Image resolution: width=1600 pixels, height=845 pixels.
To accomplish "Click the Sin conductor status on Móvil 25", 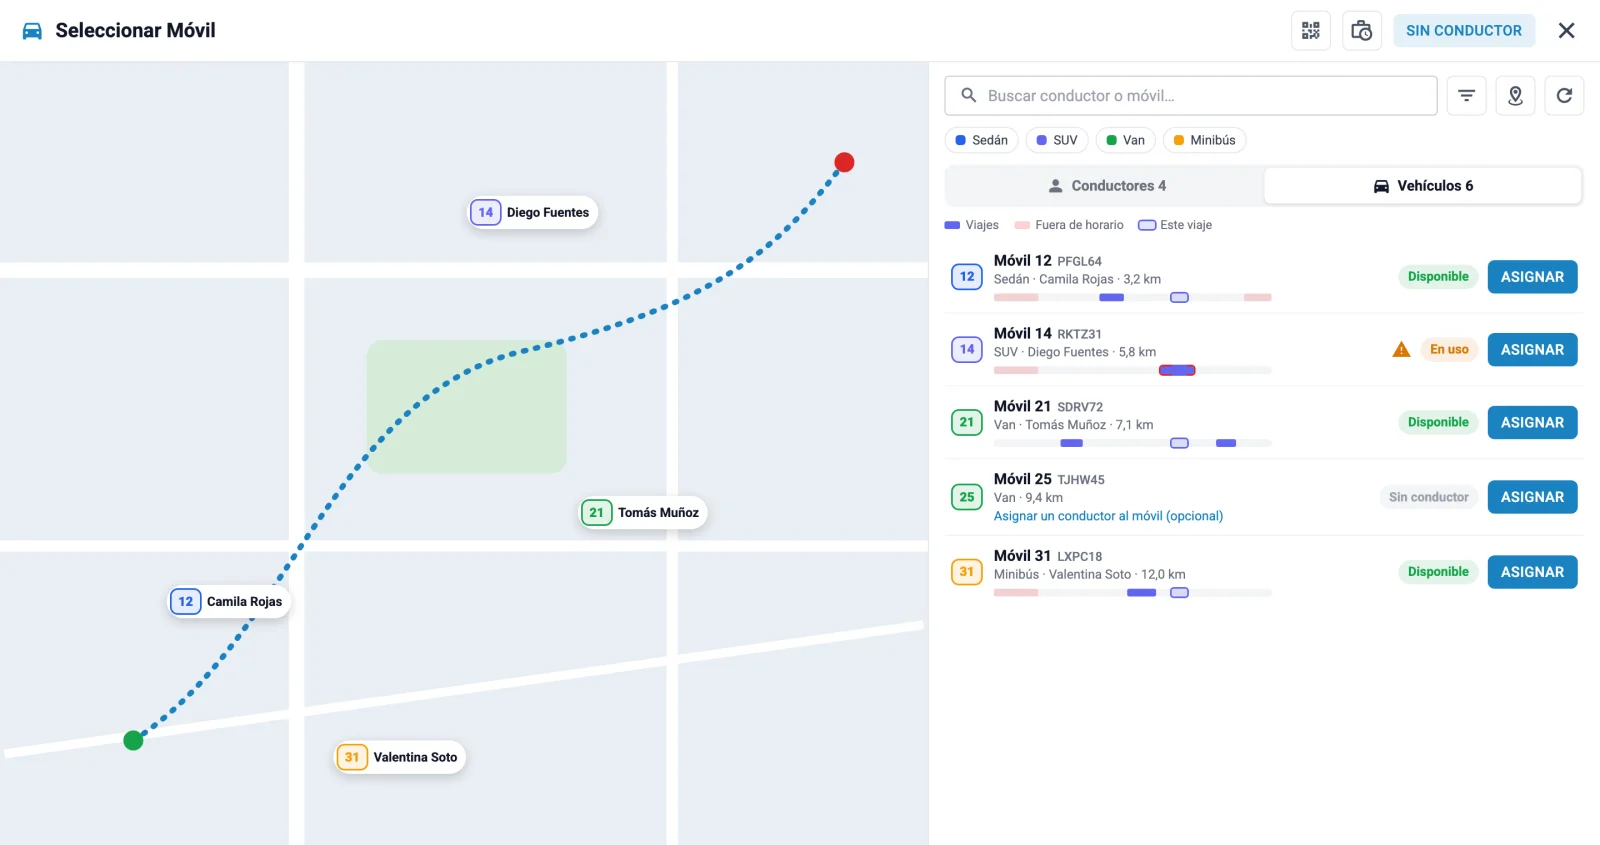I will tap(1428, 497).
